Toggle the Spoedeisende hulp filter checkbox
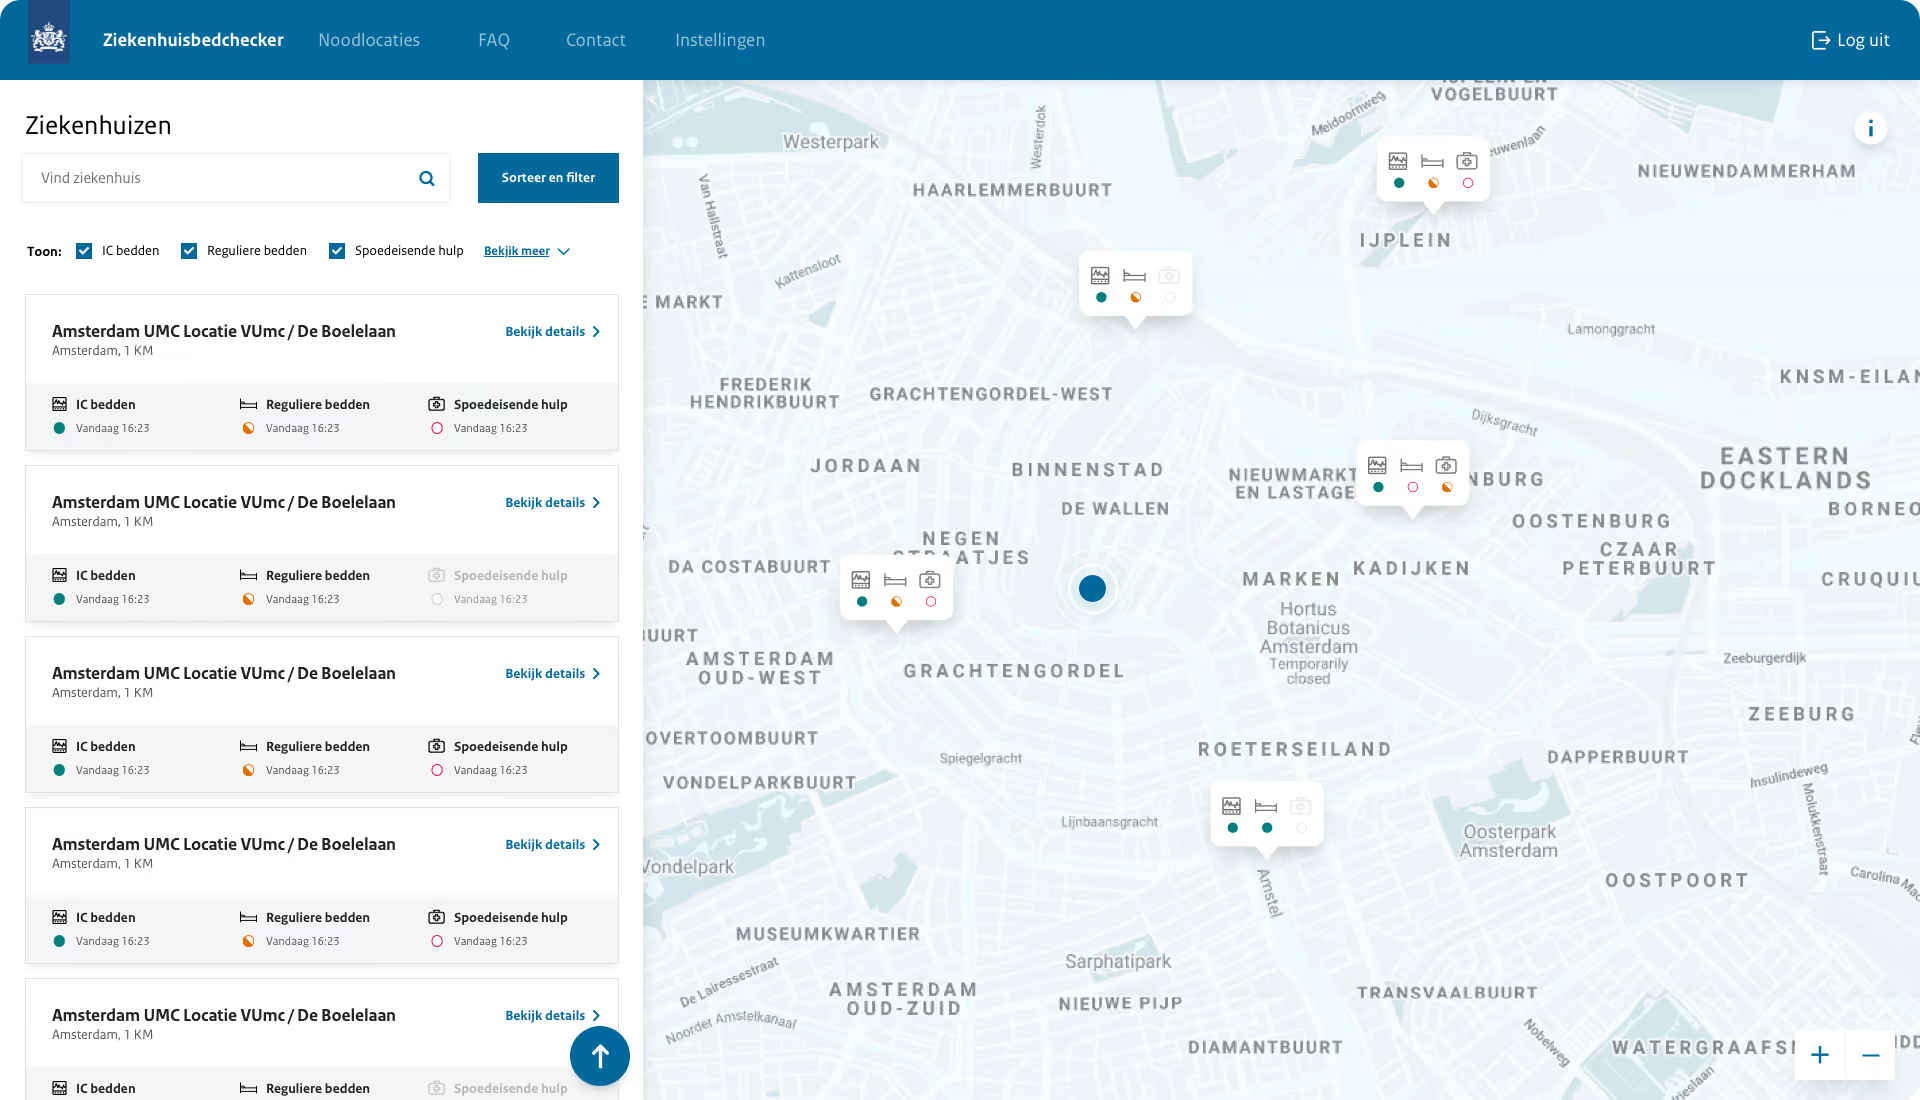This screenshot has width=1920, height=1100. 337,251
